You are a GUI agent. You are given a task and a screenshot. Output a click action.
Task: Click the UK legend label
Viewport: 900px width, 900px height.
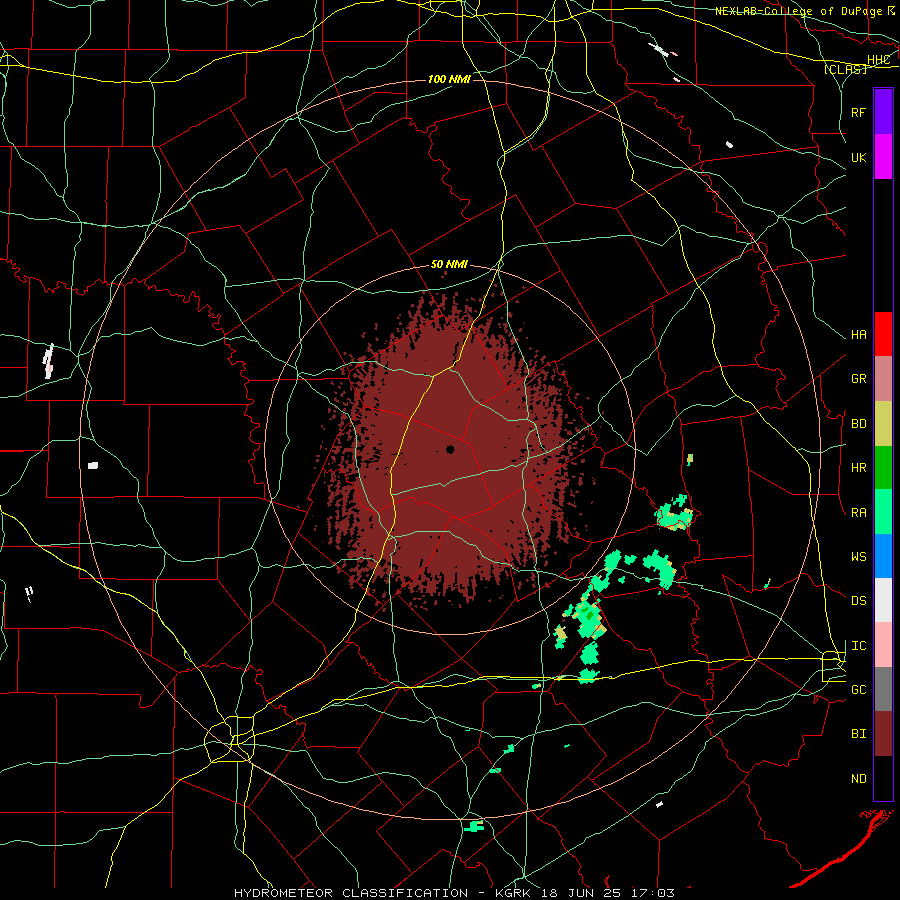[x=858, y=157]
